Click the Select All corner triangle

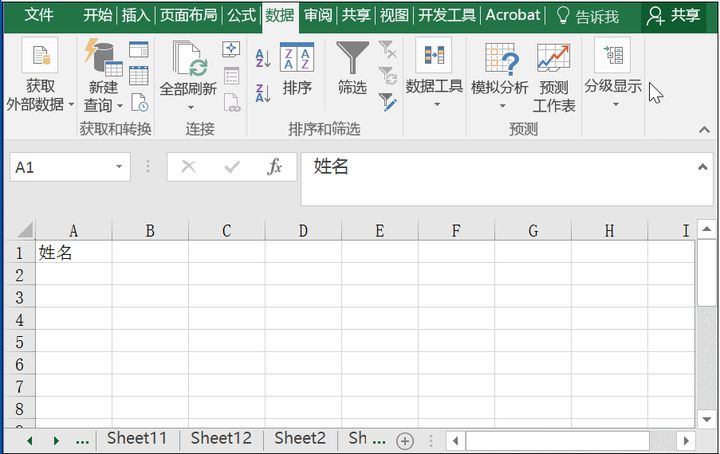[x=24, y=230]
